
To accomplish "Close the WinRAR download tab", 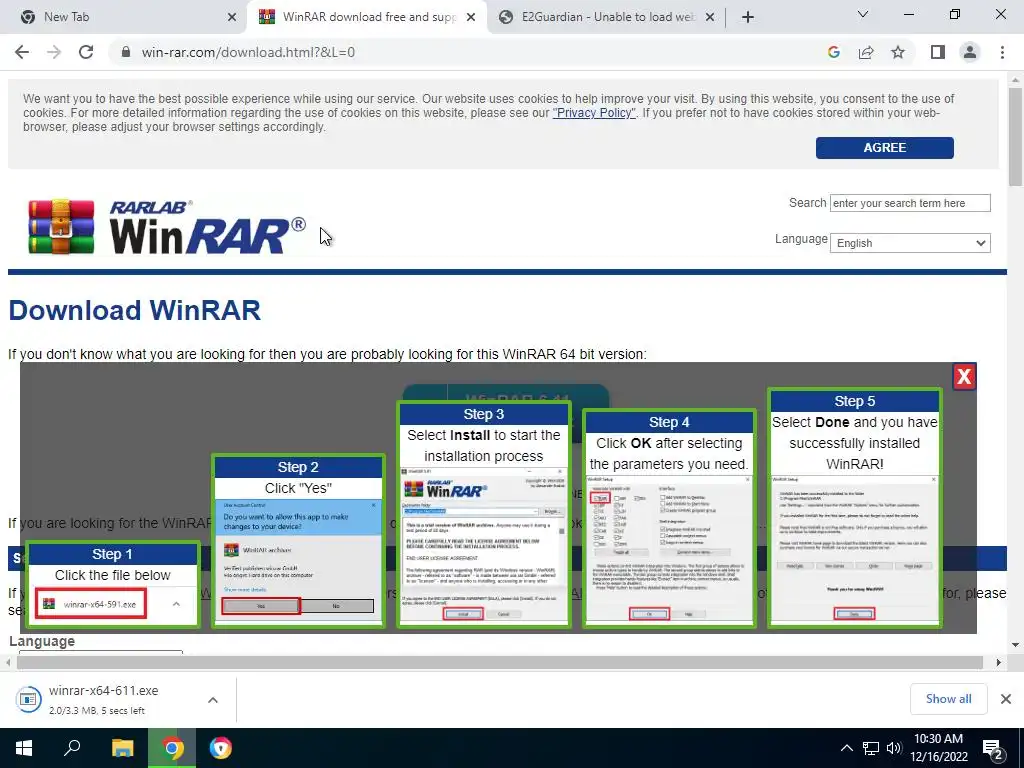I will pos(471,18).
